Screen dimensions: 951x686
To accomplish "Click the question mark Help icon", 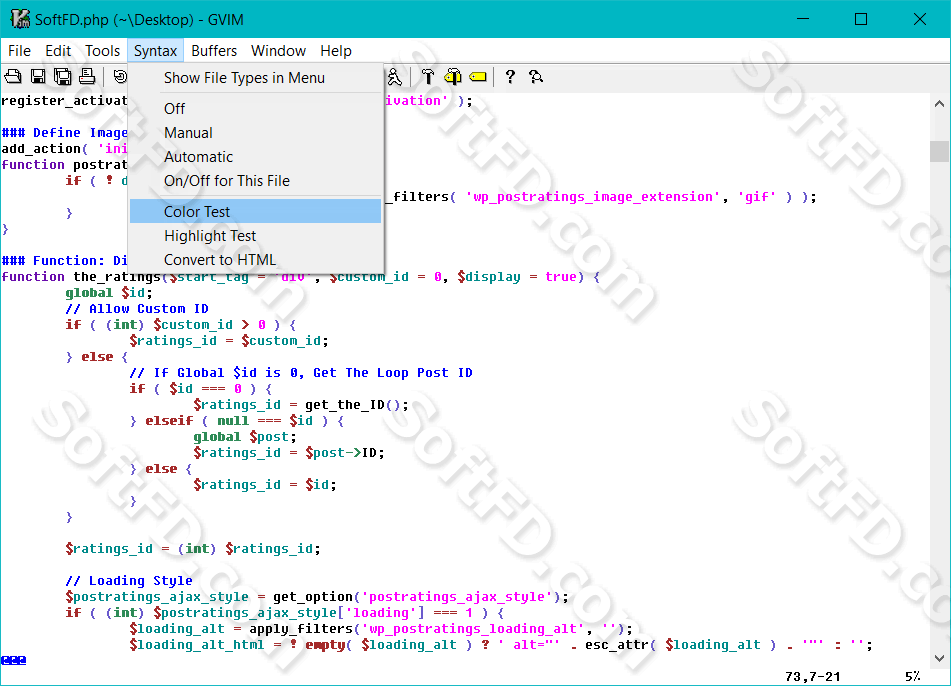I will click(510, 76).
